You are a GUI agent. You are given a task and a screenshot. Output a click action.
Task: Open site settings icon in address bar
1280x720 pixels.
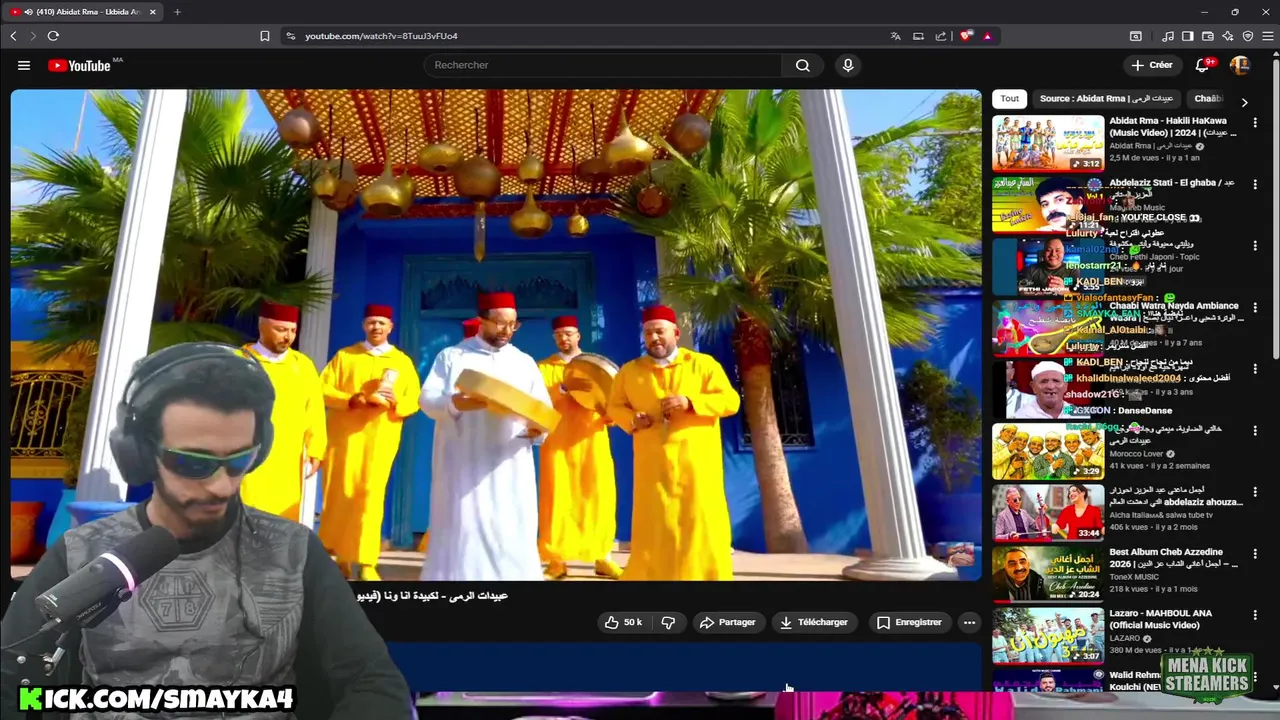pos(291,36)
